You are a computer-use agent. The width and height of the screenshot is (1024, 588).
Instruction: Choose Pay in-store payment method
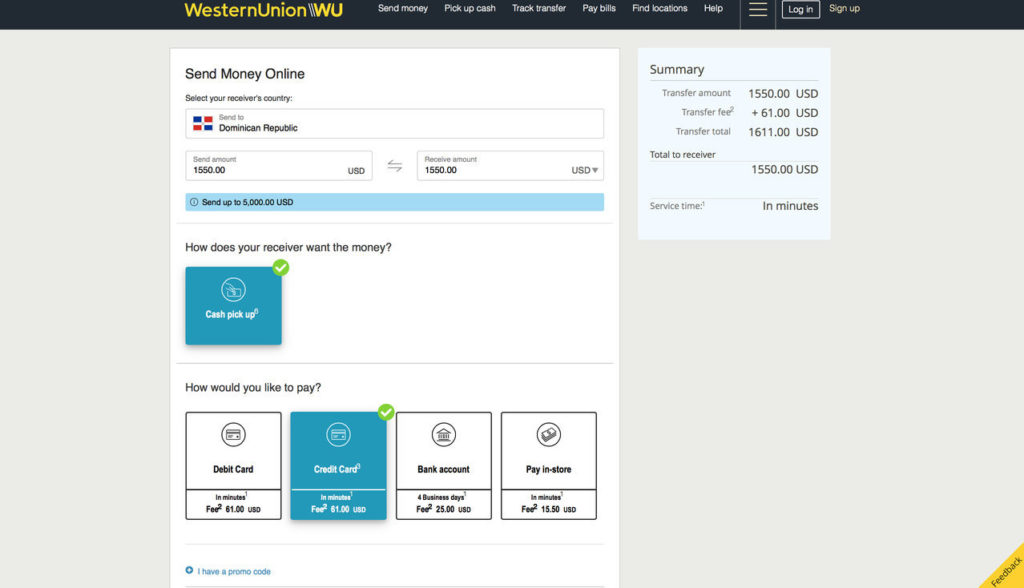(549, 466)
